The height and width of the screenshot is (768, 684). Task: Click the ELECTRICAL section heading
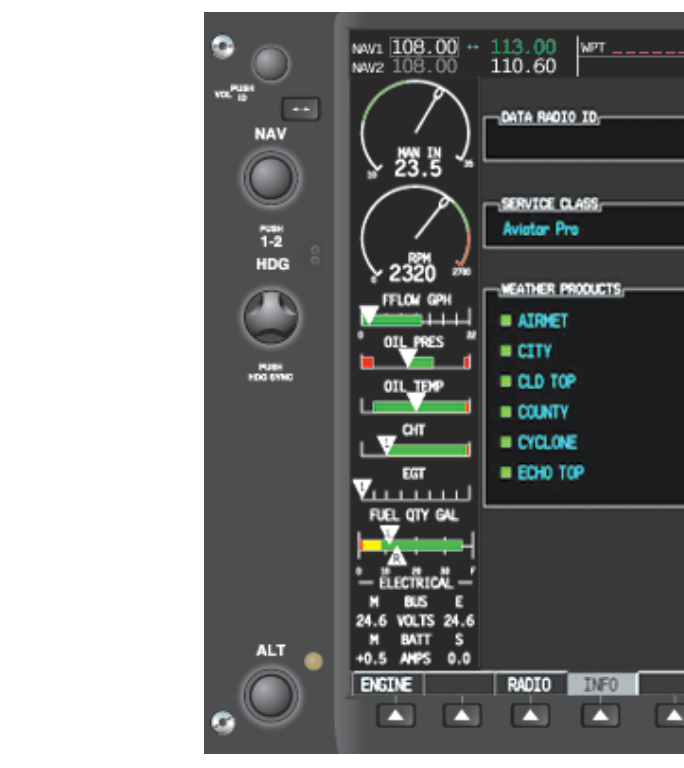click(x=415, y=583)
